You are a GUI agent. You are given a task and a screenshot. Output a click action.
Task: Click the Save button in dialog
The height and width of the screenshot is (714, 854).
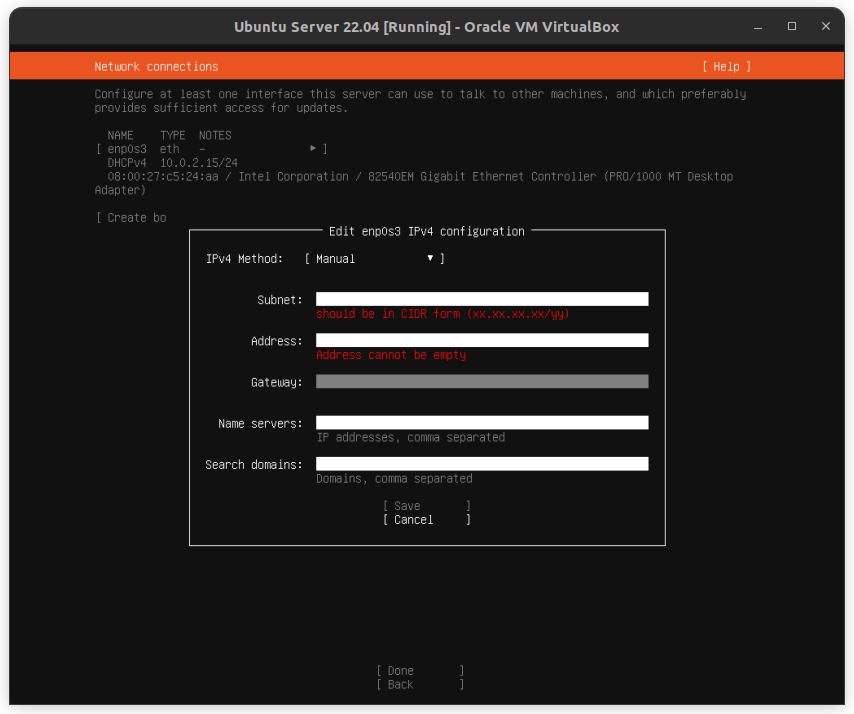[426, 506]
